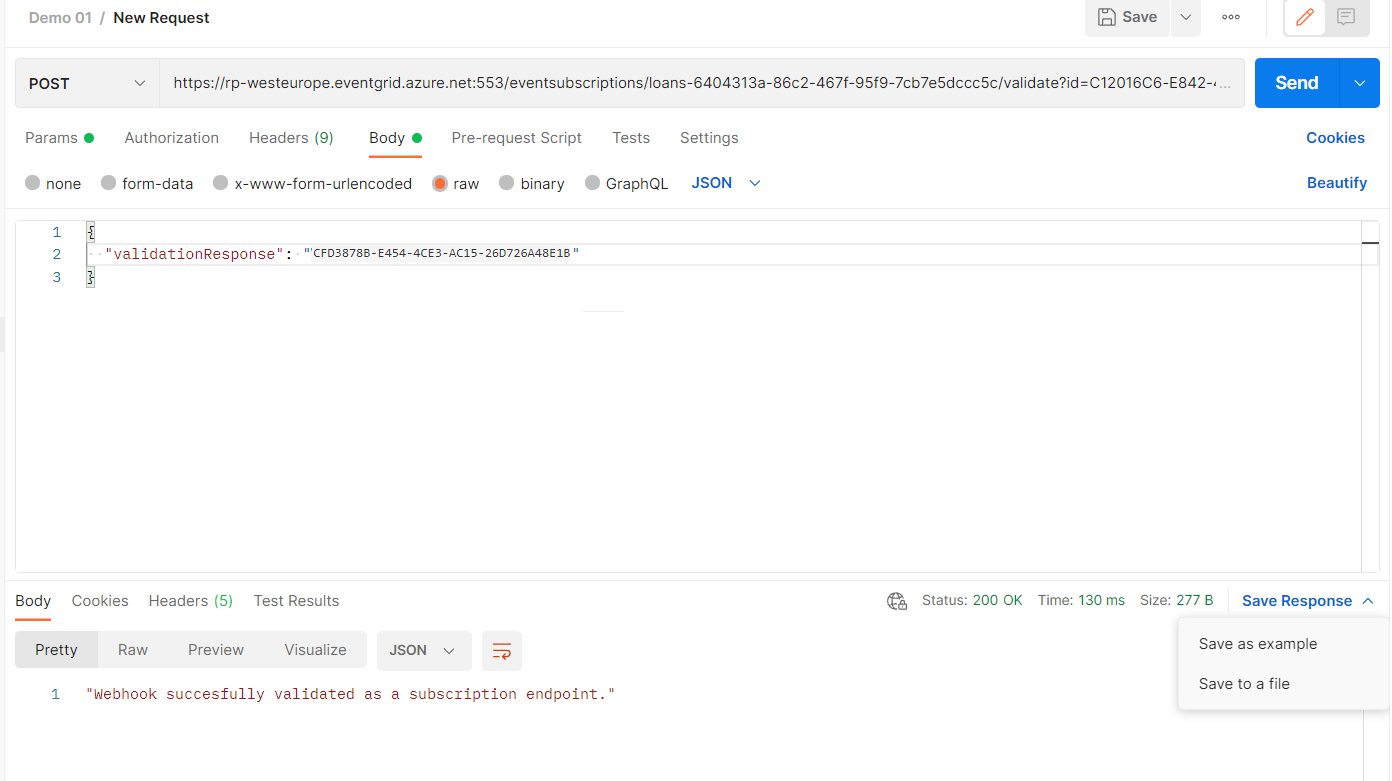Click the Save button
The width and height of the screenshot is (1392, 781).
(1127, 17)
